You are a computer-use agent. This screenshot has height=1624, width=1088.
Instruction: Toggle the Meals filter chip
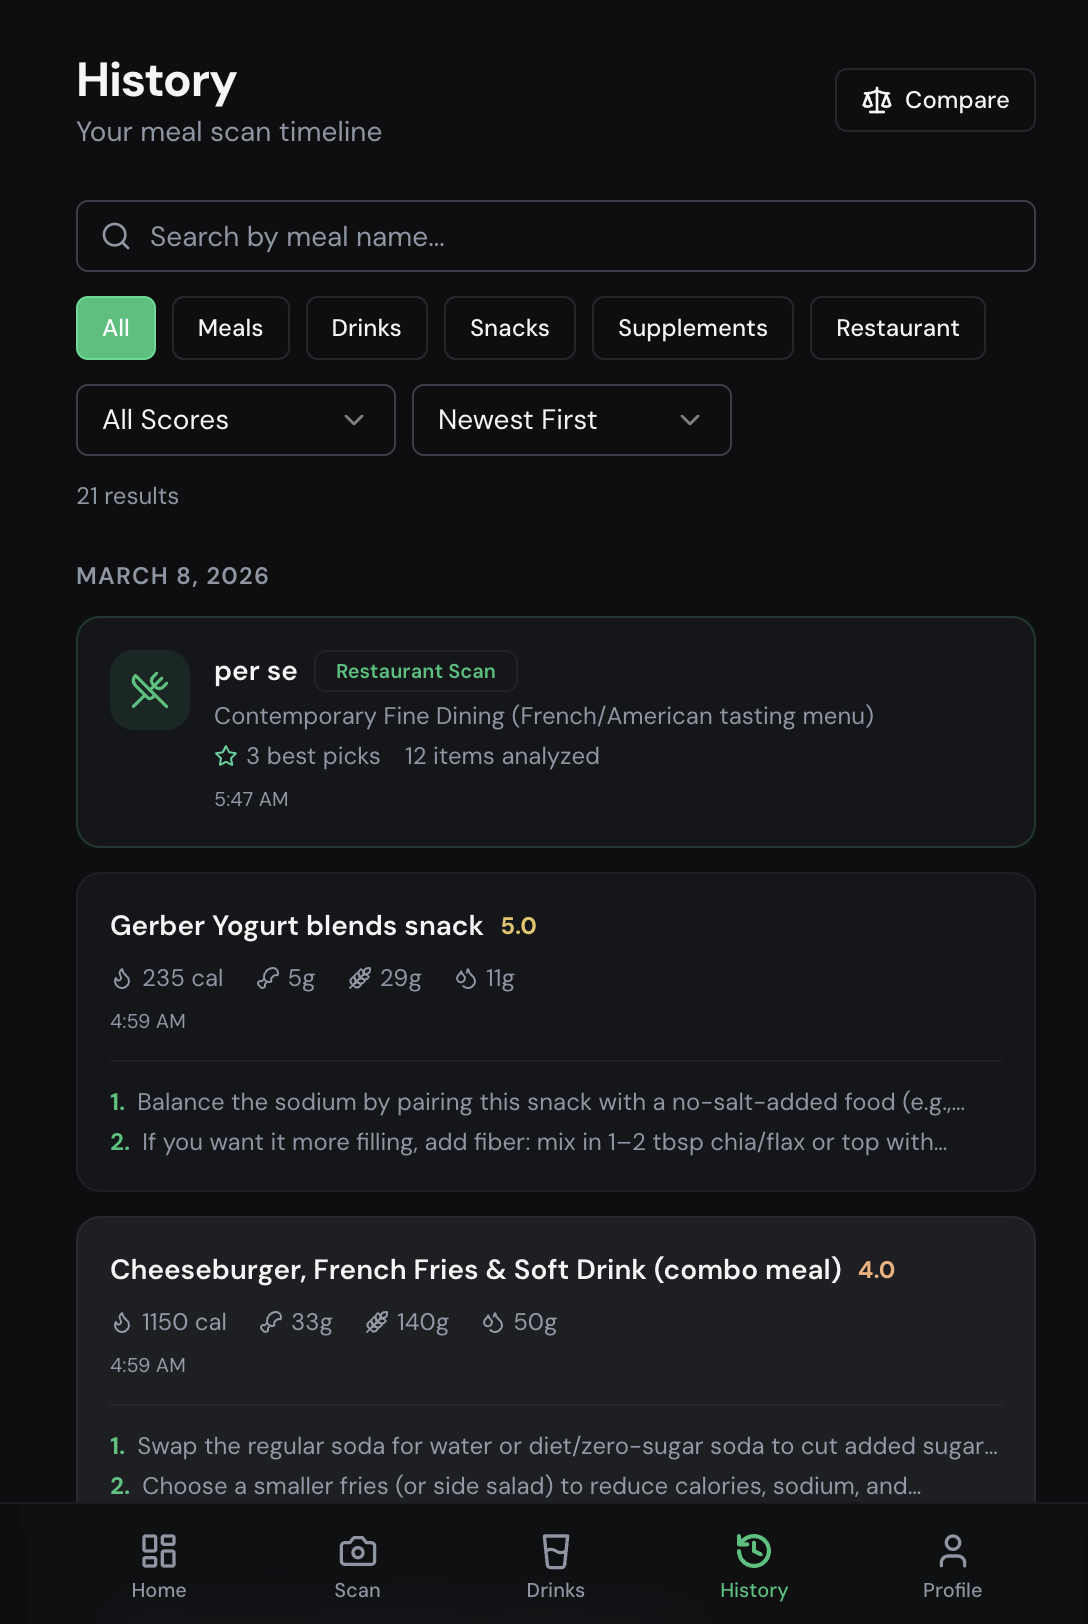click(231, 328)
